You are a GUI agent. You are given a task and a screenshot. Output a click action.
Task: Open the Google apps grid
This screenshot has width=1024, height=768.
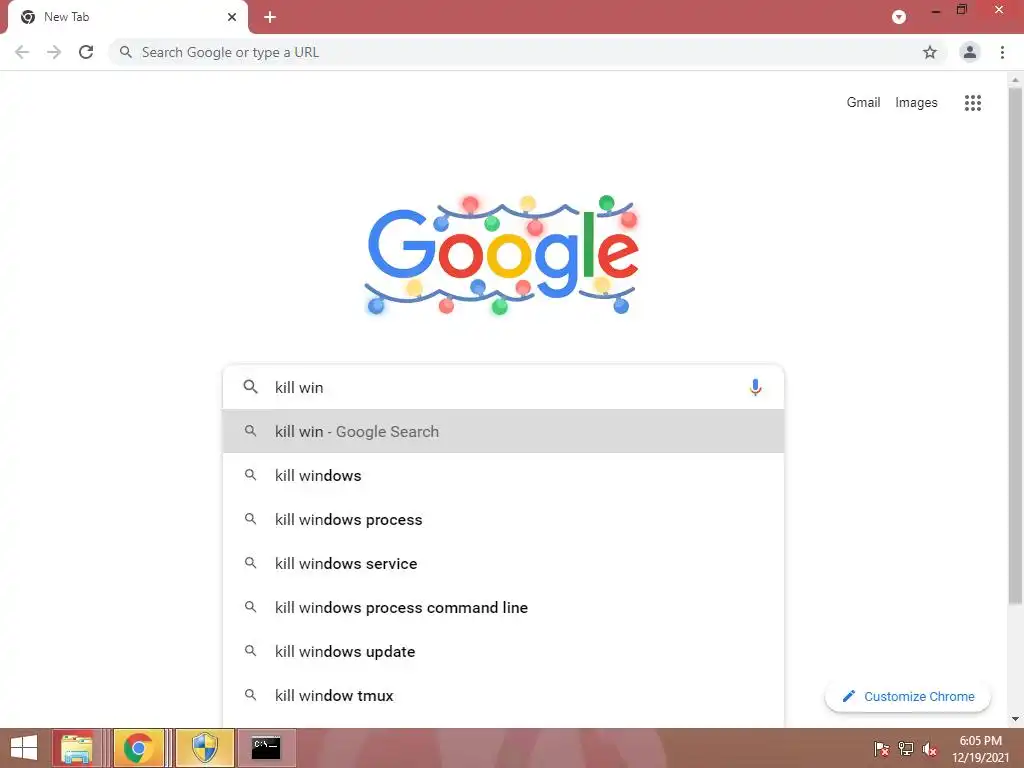972,103
